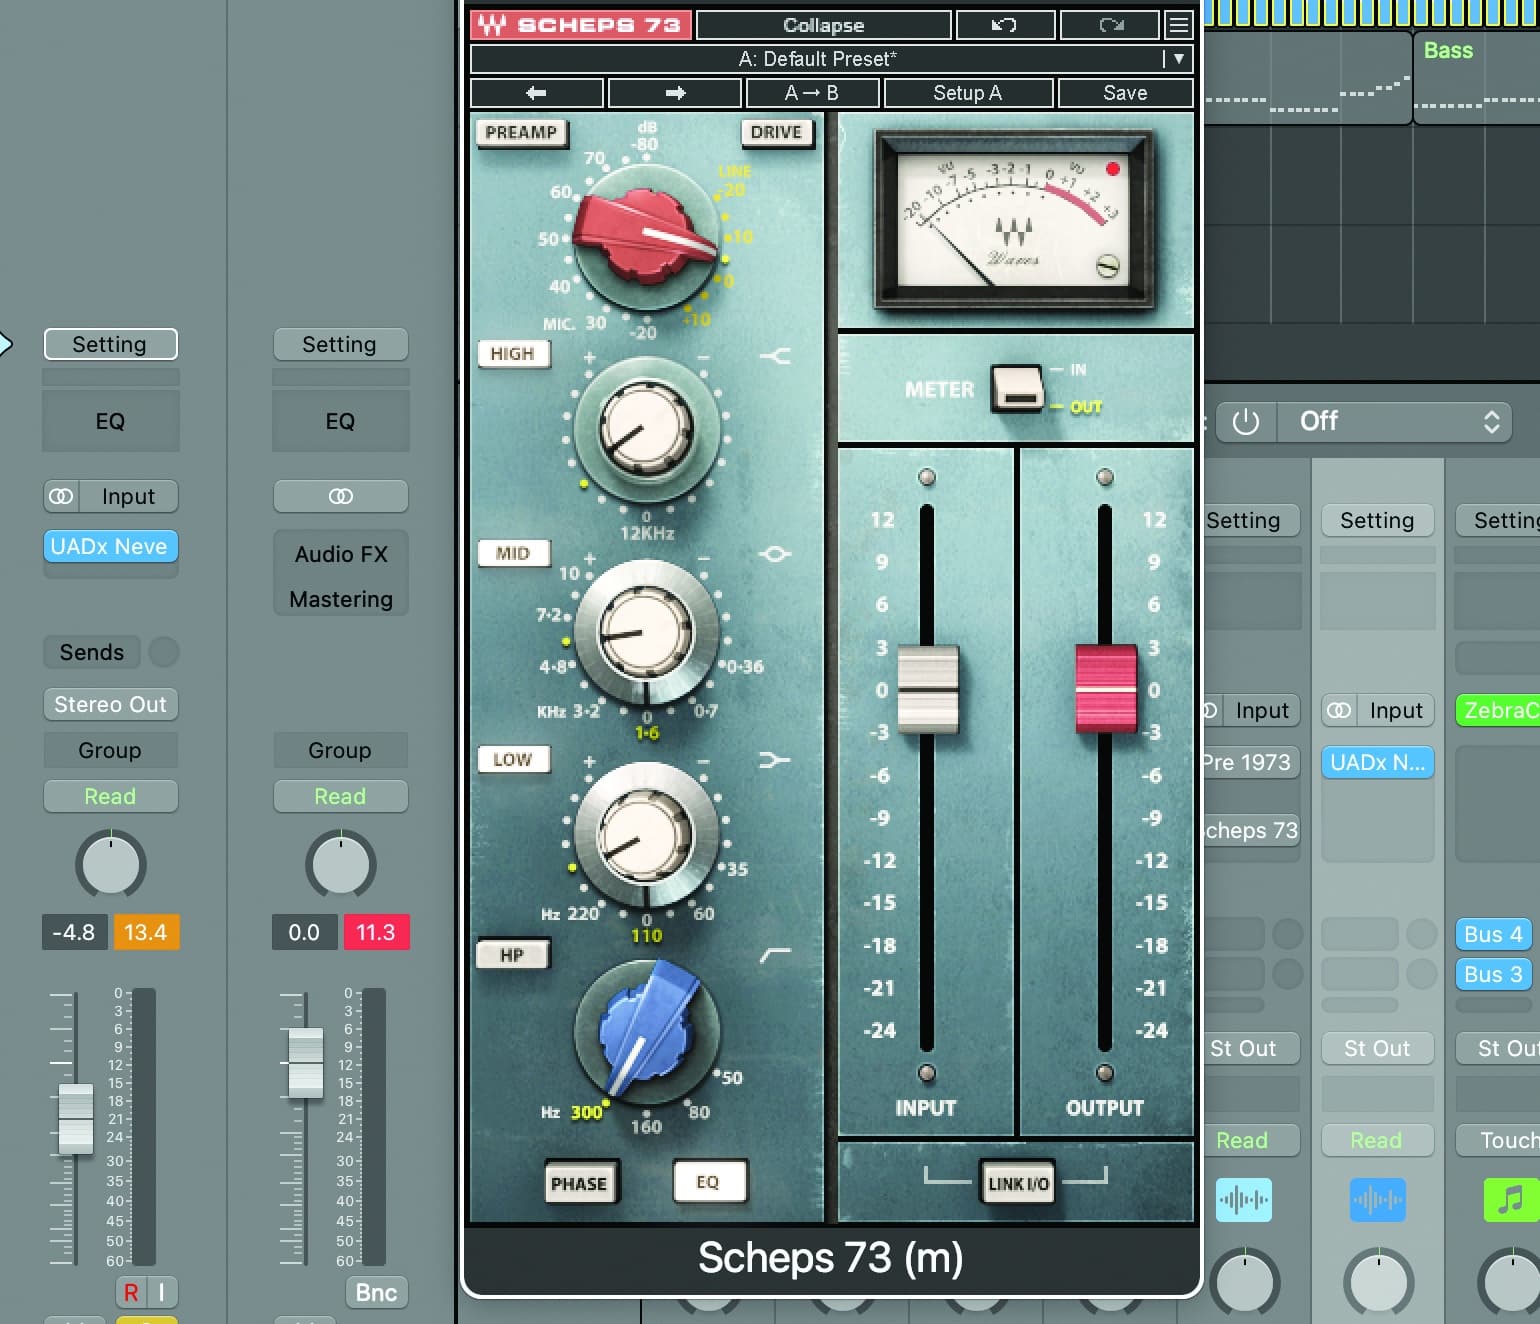The height and width of the screenshot is (1324, 1540).
Task: Click the low band gain knob
Action: coord(646,834)
